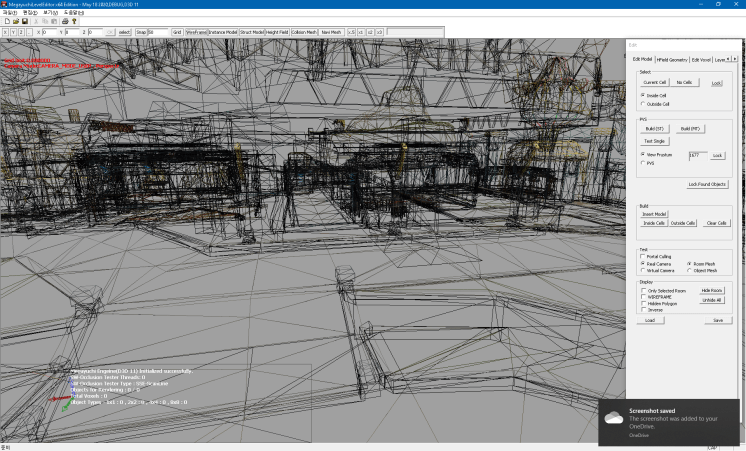Click the Snap value input field
The height and width of the screenshot is (451, 746).
(x=158, y=32)
